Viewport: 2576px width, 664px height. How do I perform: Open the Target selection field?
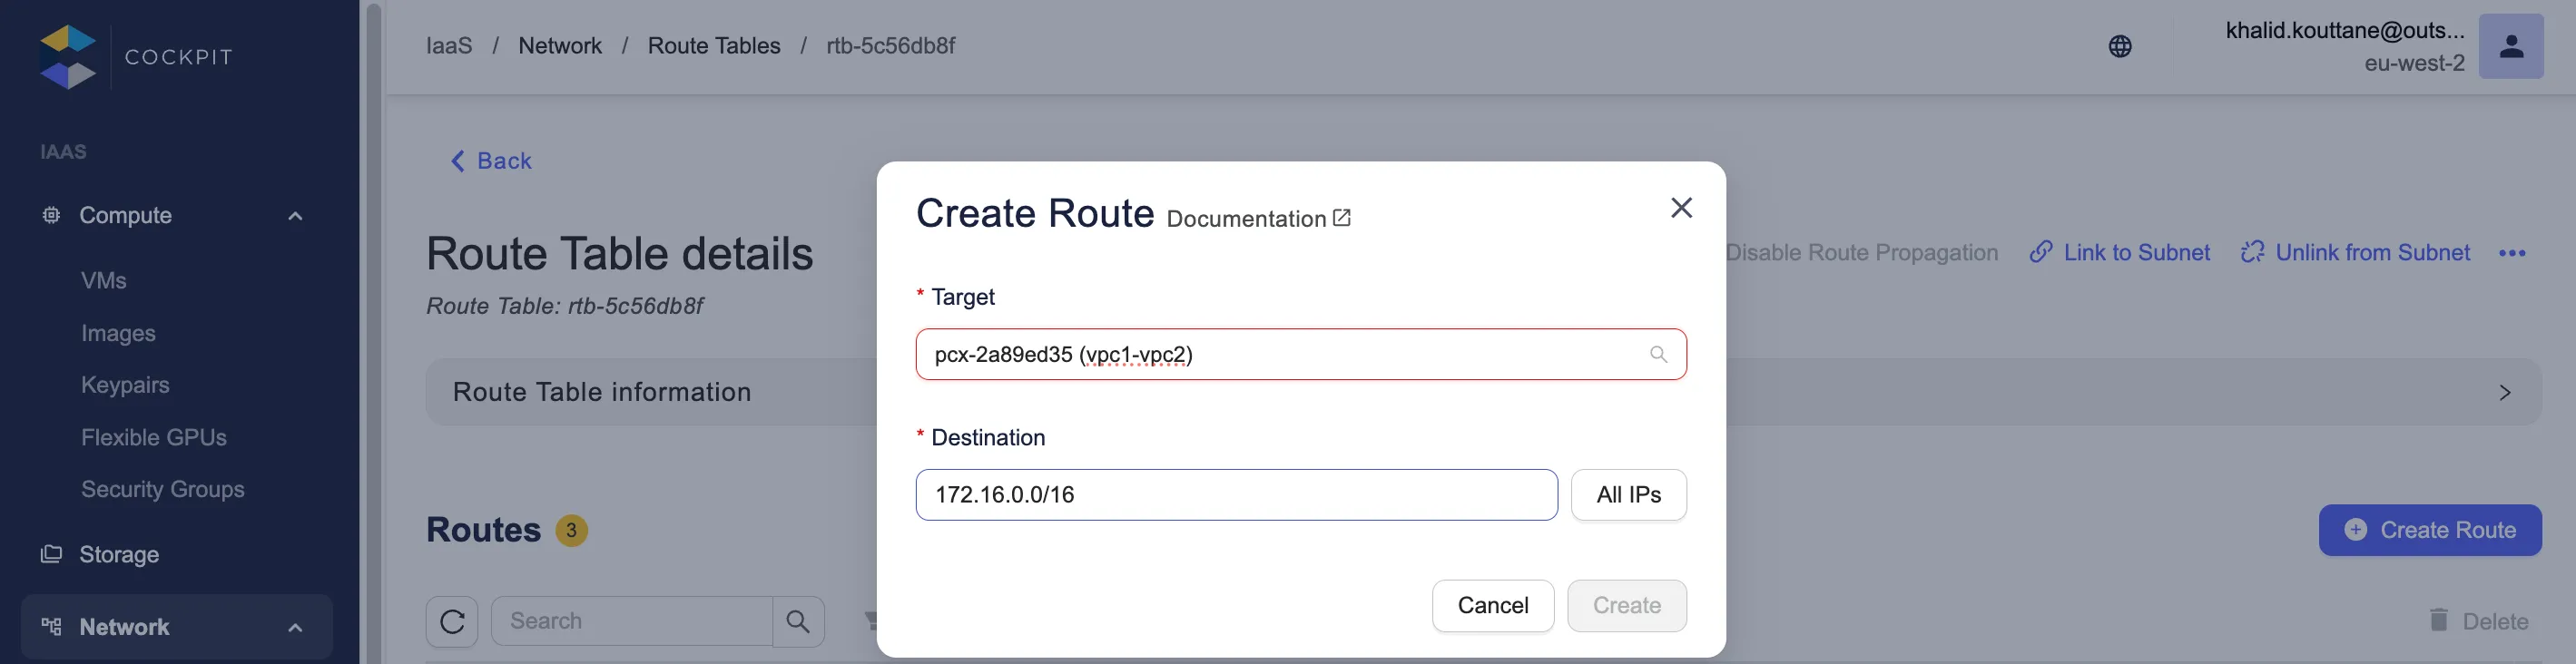coord(1280,355)
